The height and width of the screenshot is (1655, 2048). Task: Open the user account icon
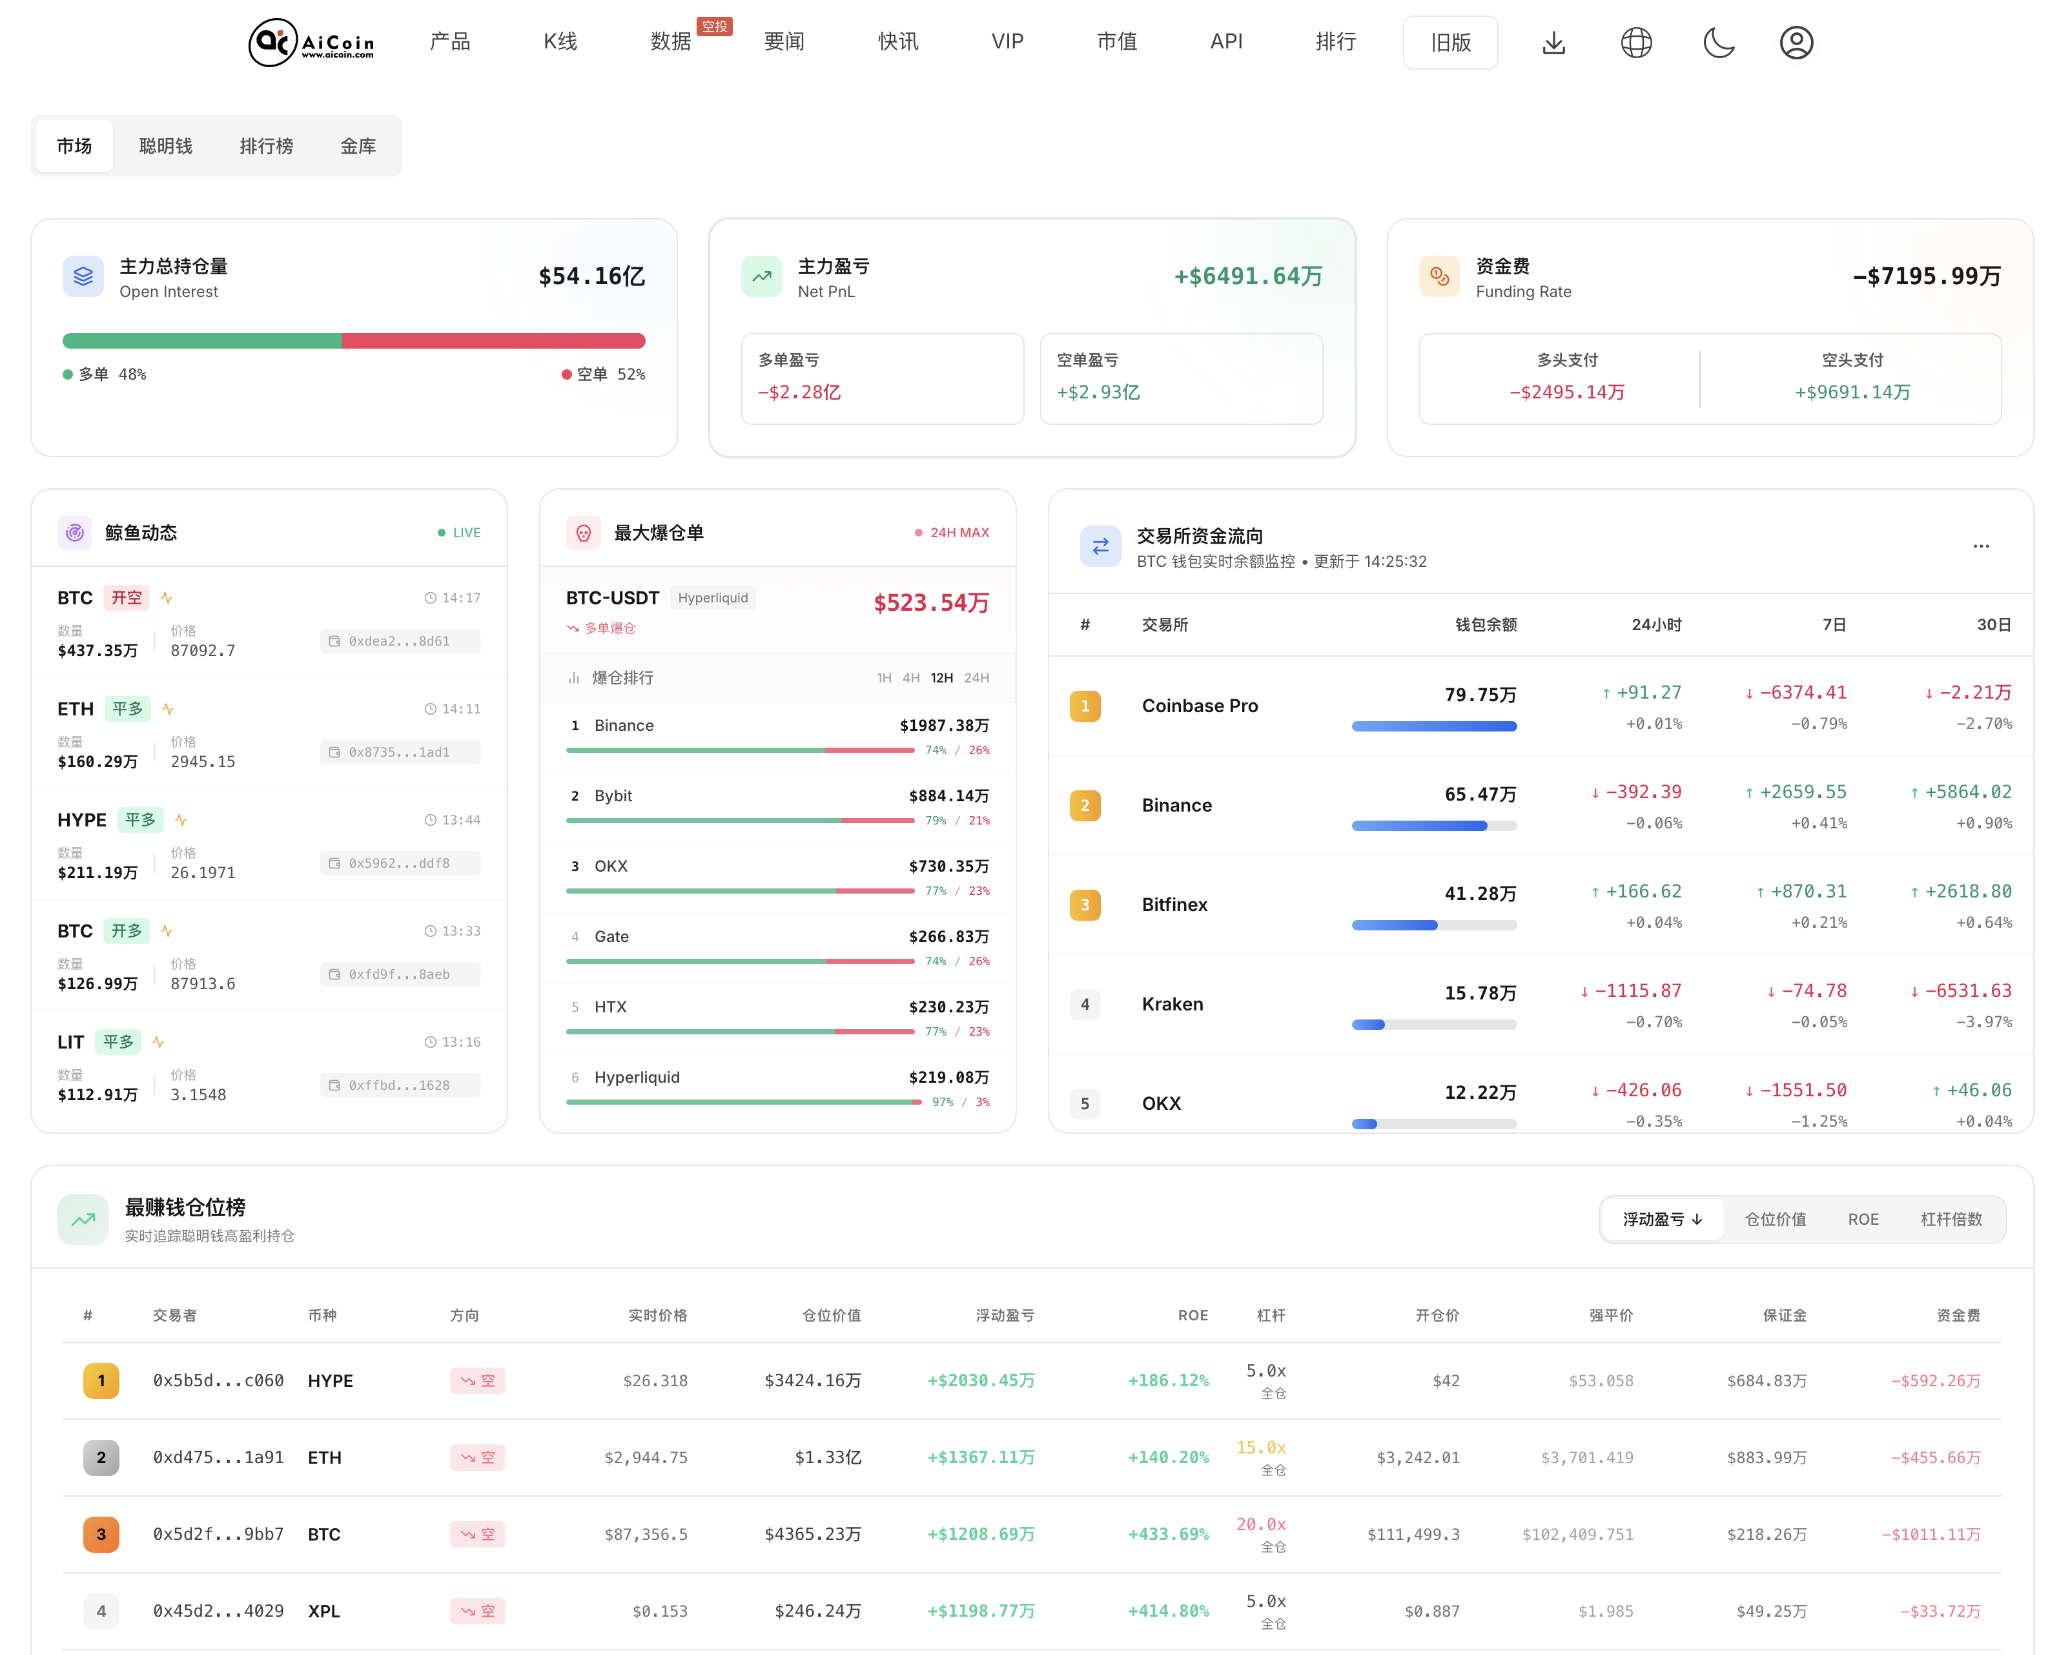[1797, 42]
